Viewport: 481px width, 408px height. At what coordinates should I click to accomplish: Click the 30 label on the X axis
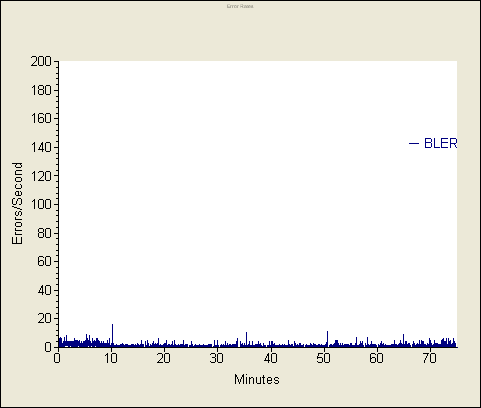click(x=217, y=358)
